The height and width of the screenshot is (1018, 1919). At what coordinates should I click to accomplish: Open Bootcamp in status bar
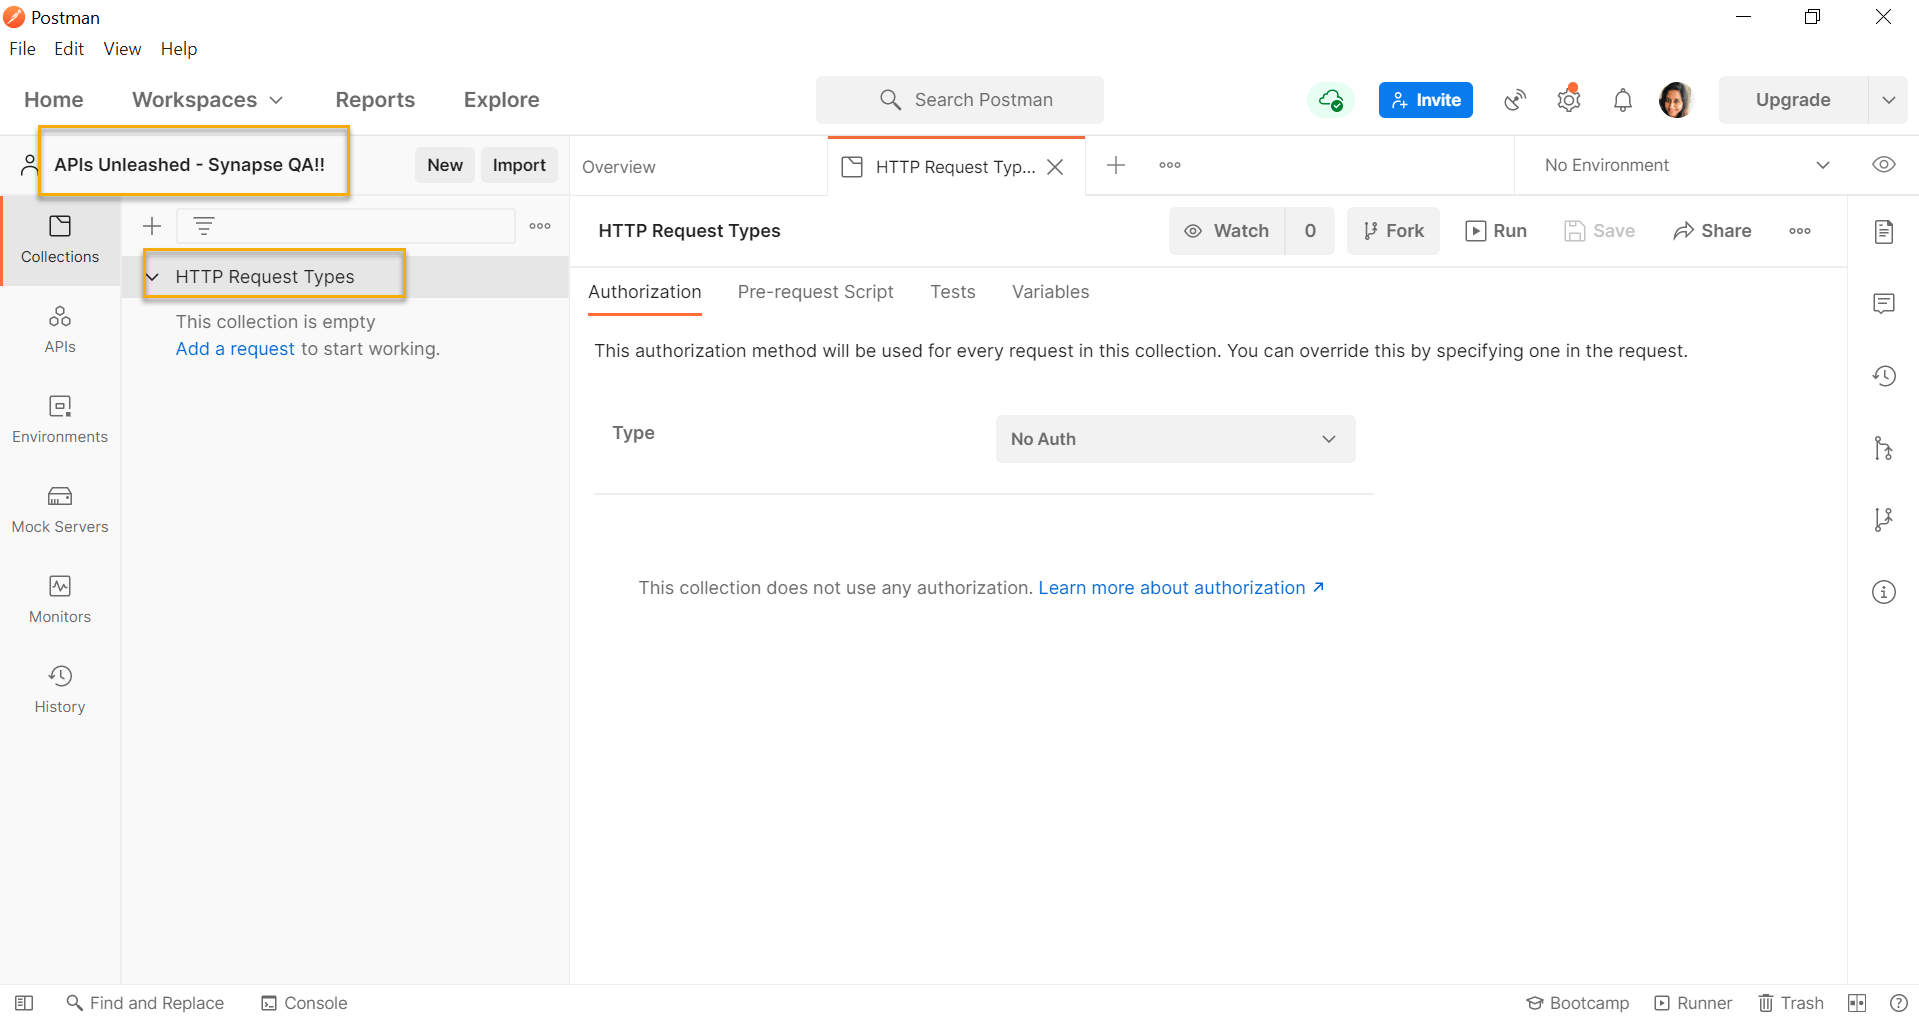(1577, 1003)
